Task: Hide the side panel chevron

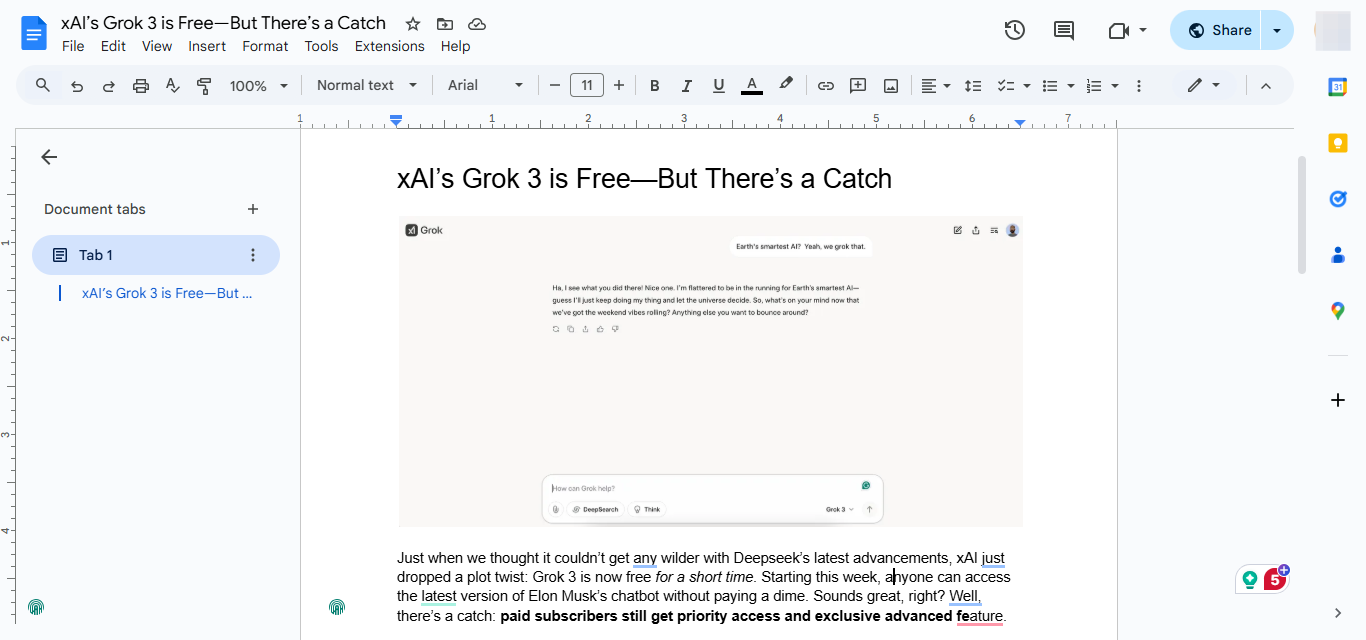Action: pyautogui.click(x=1338, y=613)
